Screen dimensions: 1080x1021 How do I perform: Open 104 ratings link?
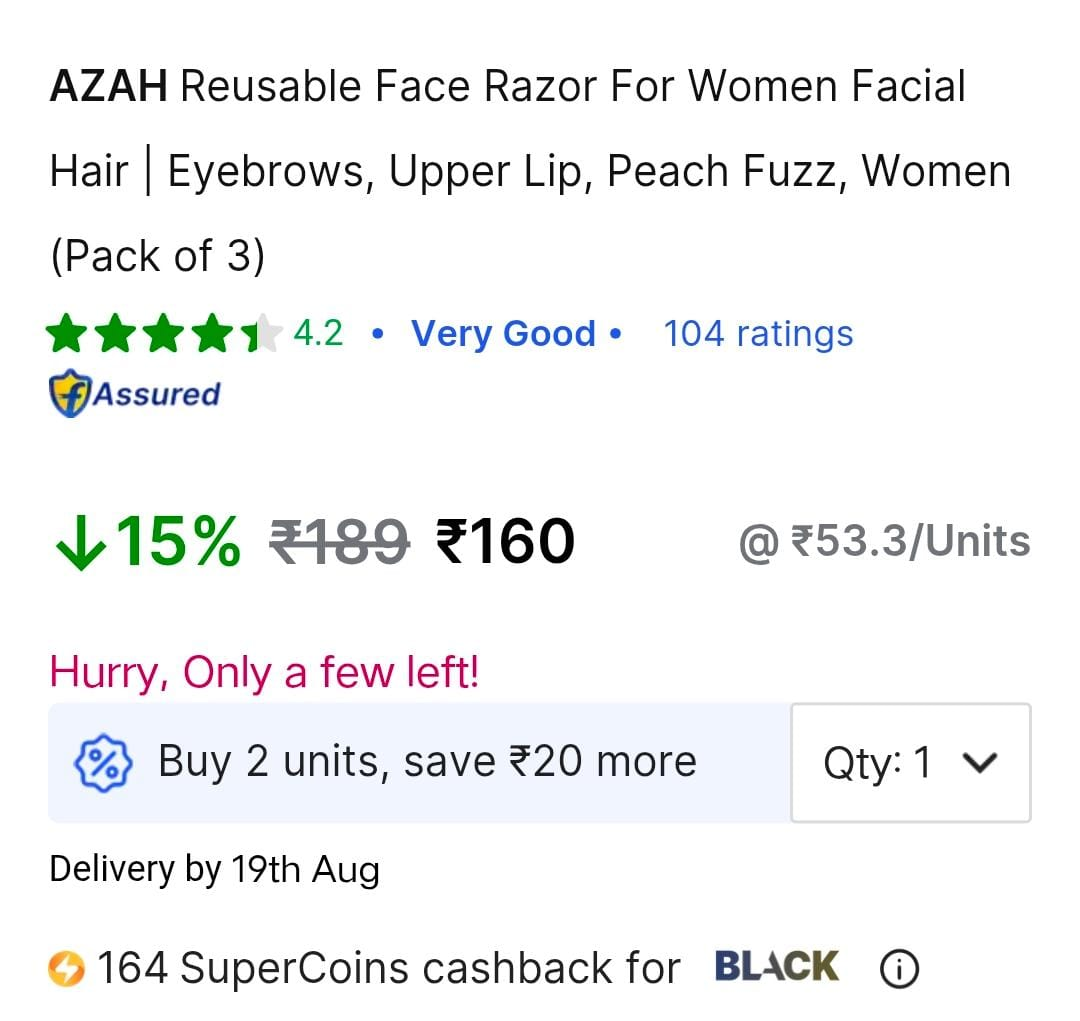(x=758, y=334)
